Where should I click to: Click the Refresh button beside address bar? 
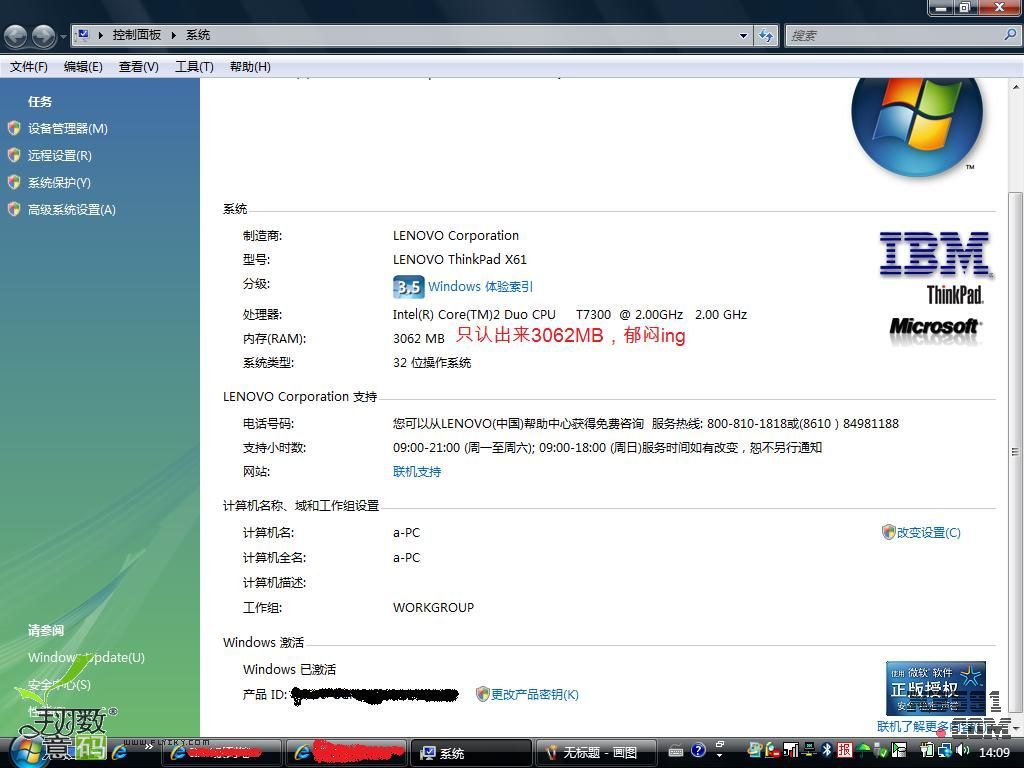[766, 35]
